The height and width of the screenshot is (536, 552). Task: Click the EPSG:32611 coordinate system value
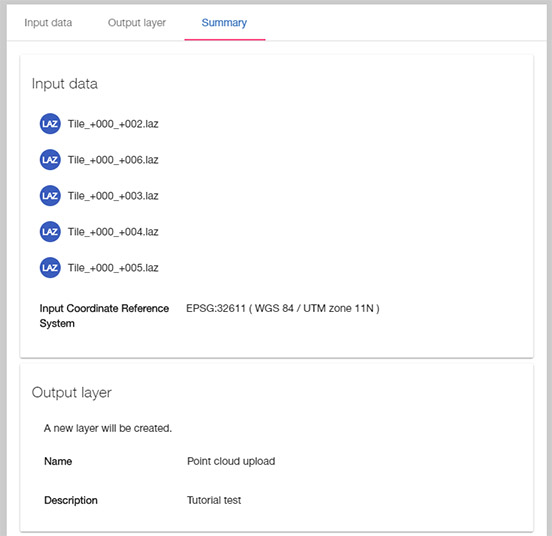tap(283, 308)
